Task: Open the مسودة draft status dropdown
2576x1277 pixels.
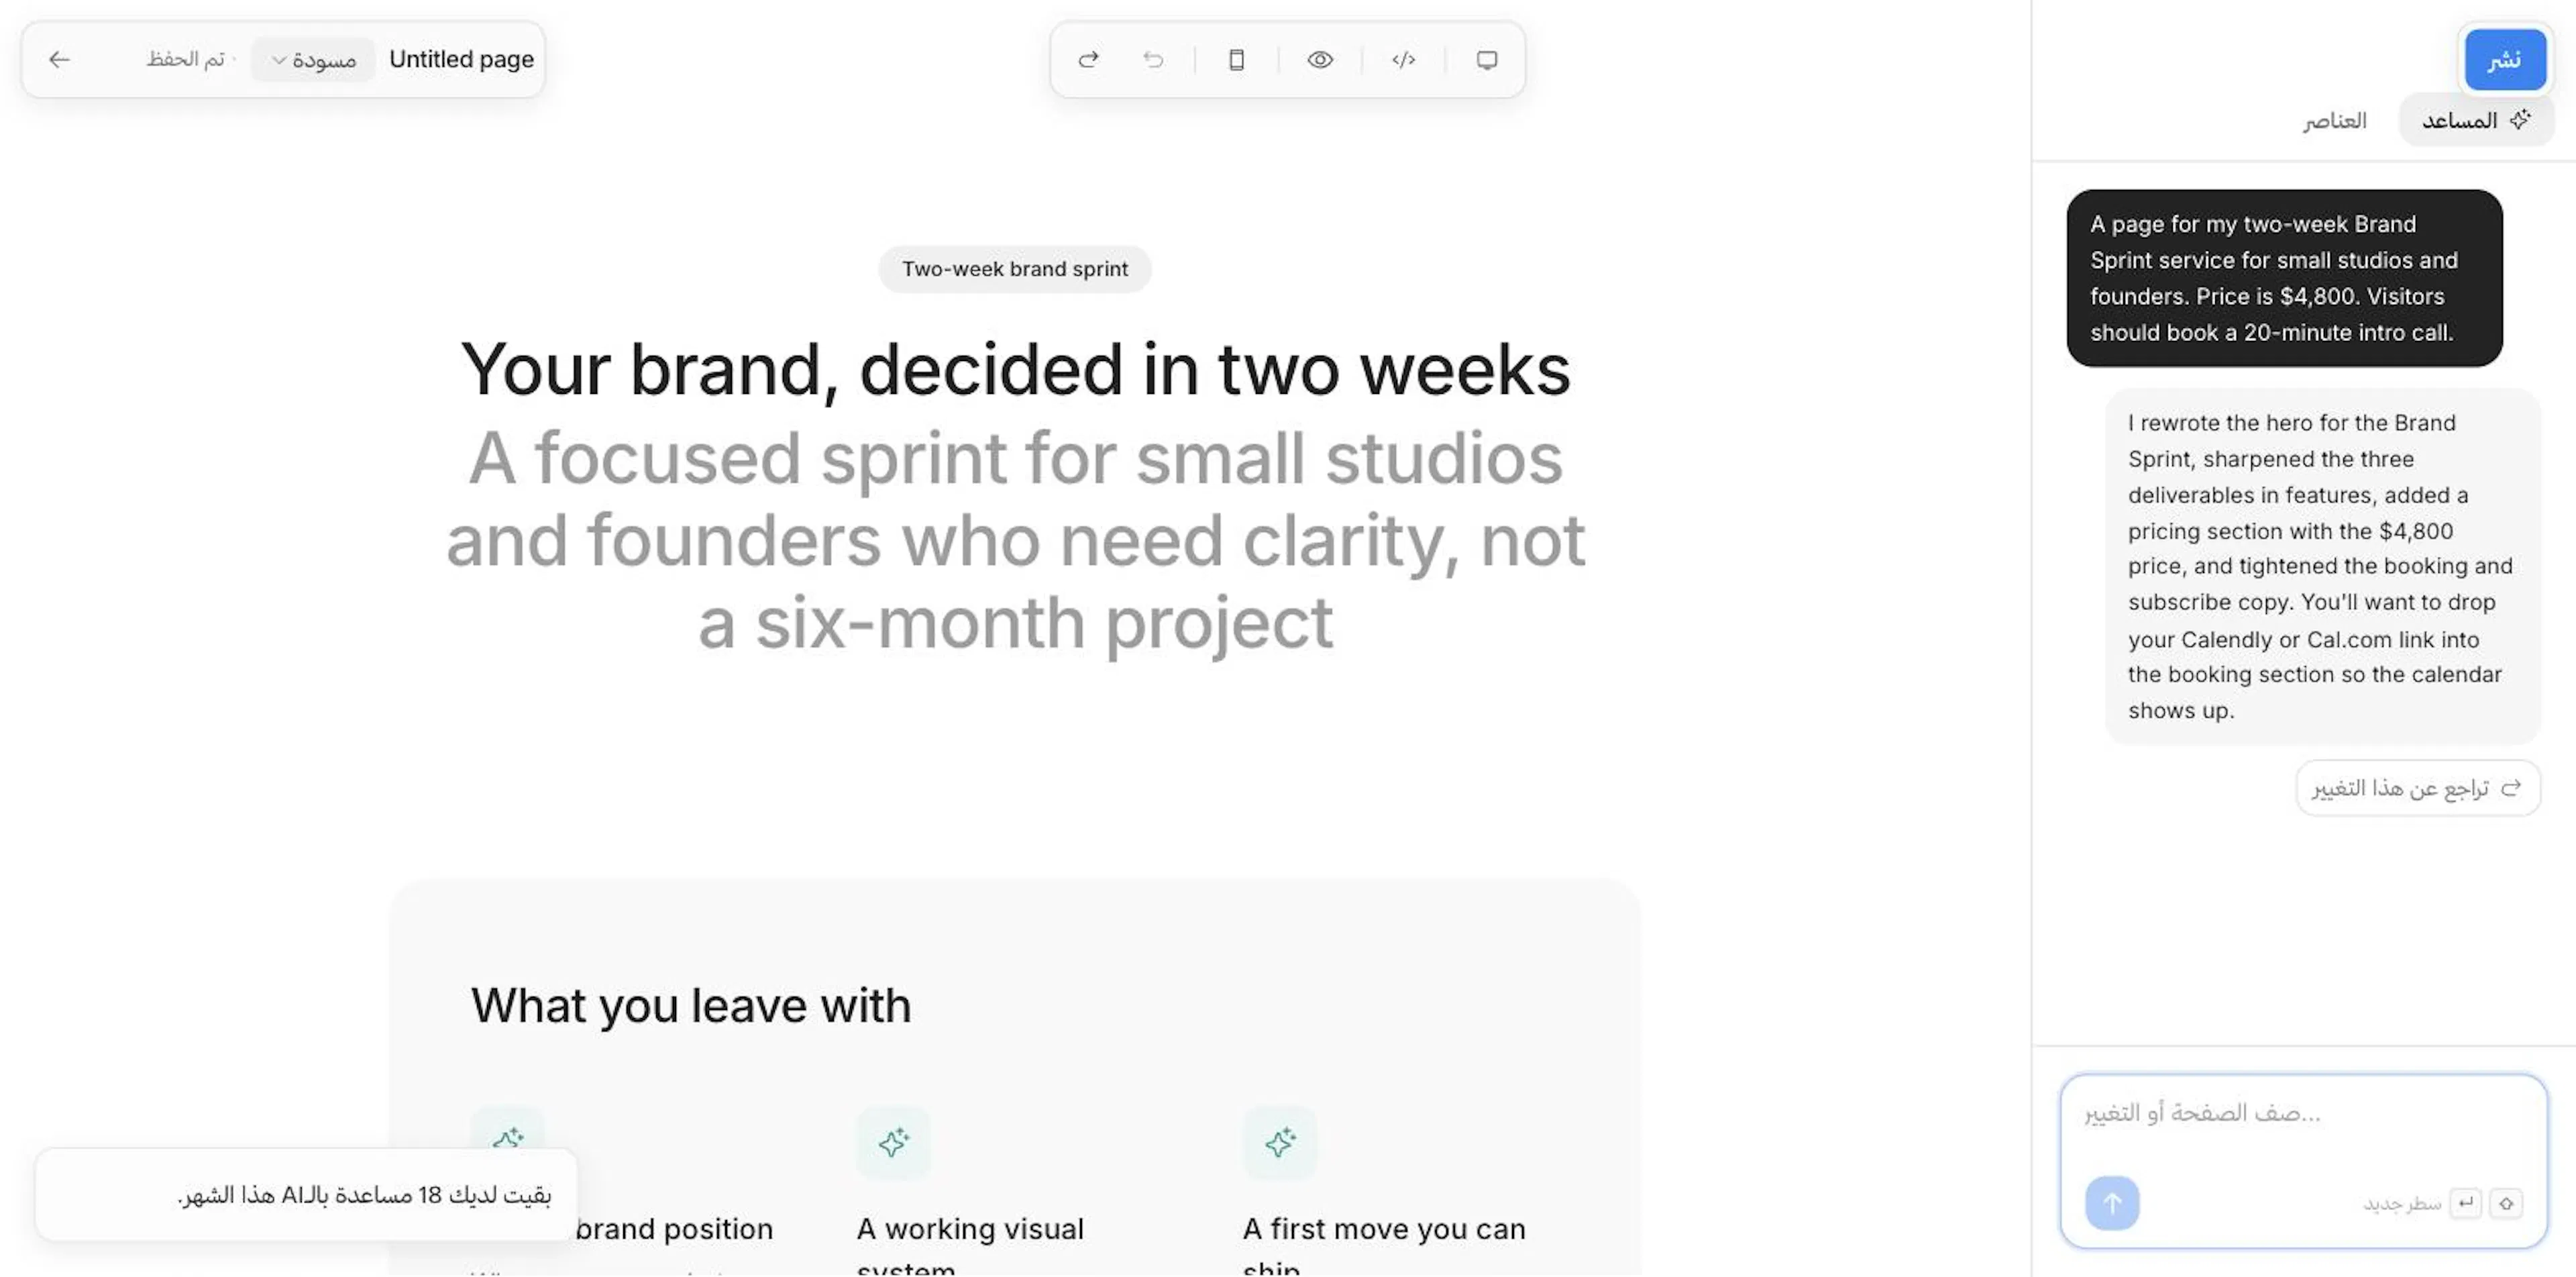Action: tap(313, 60)
